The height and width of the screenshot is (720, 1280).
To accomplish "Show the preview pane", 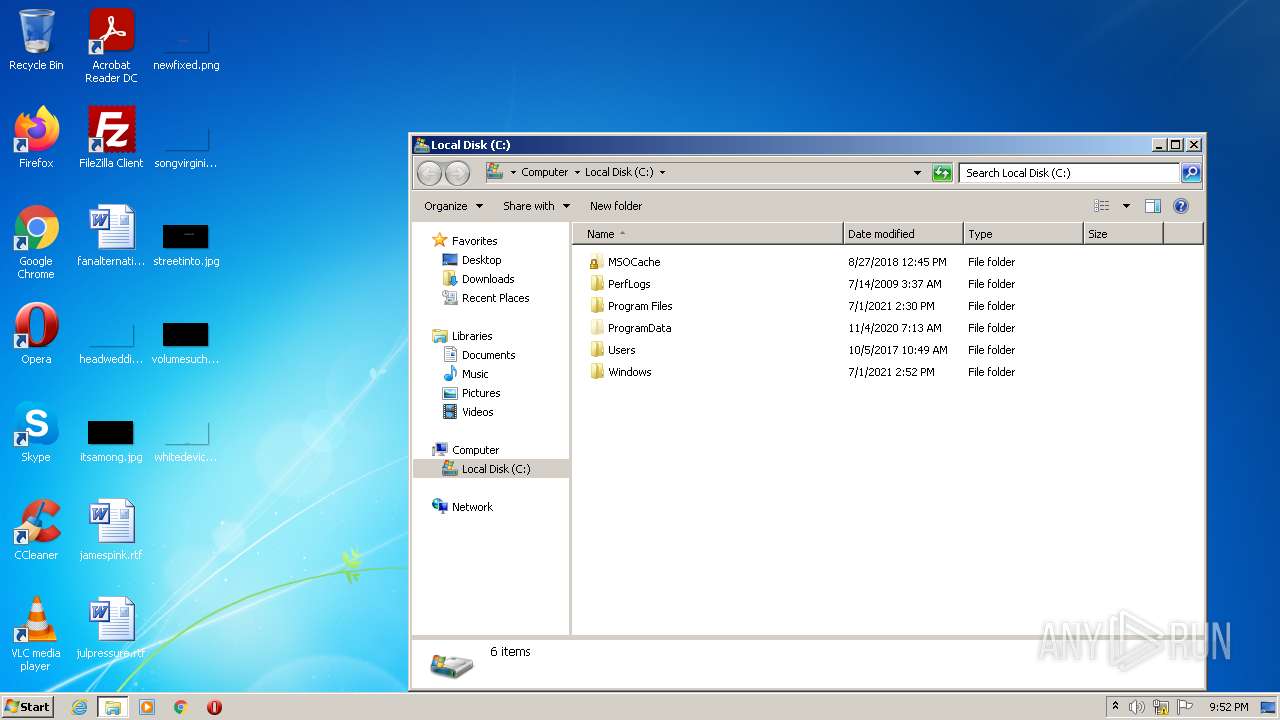I will [x=1152, y=206].
